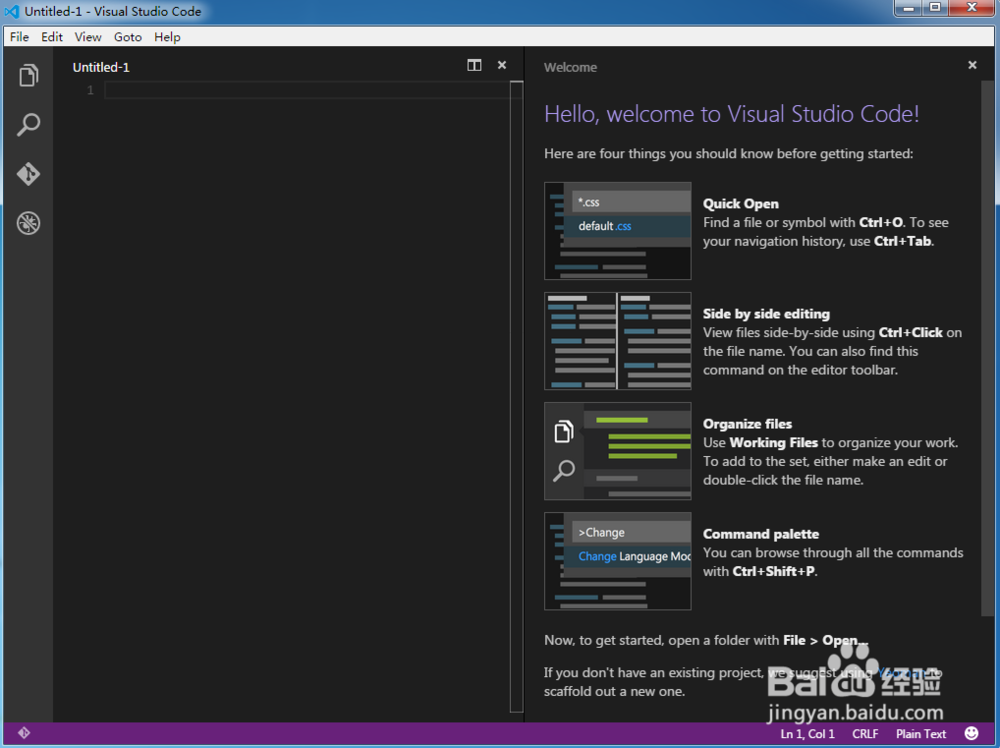Click the Quick Open heading

pyautogui.click(x=740, y=203)
